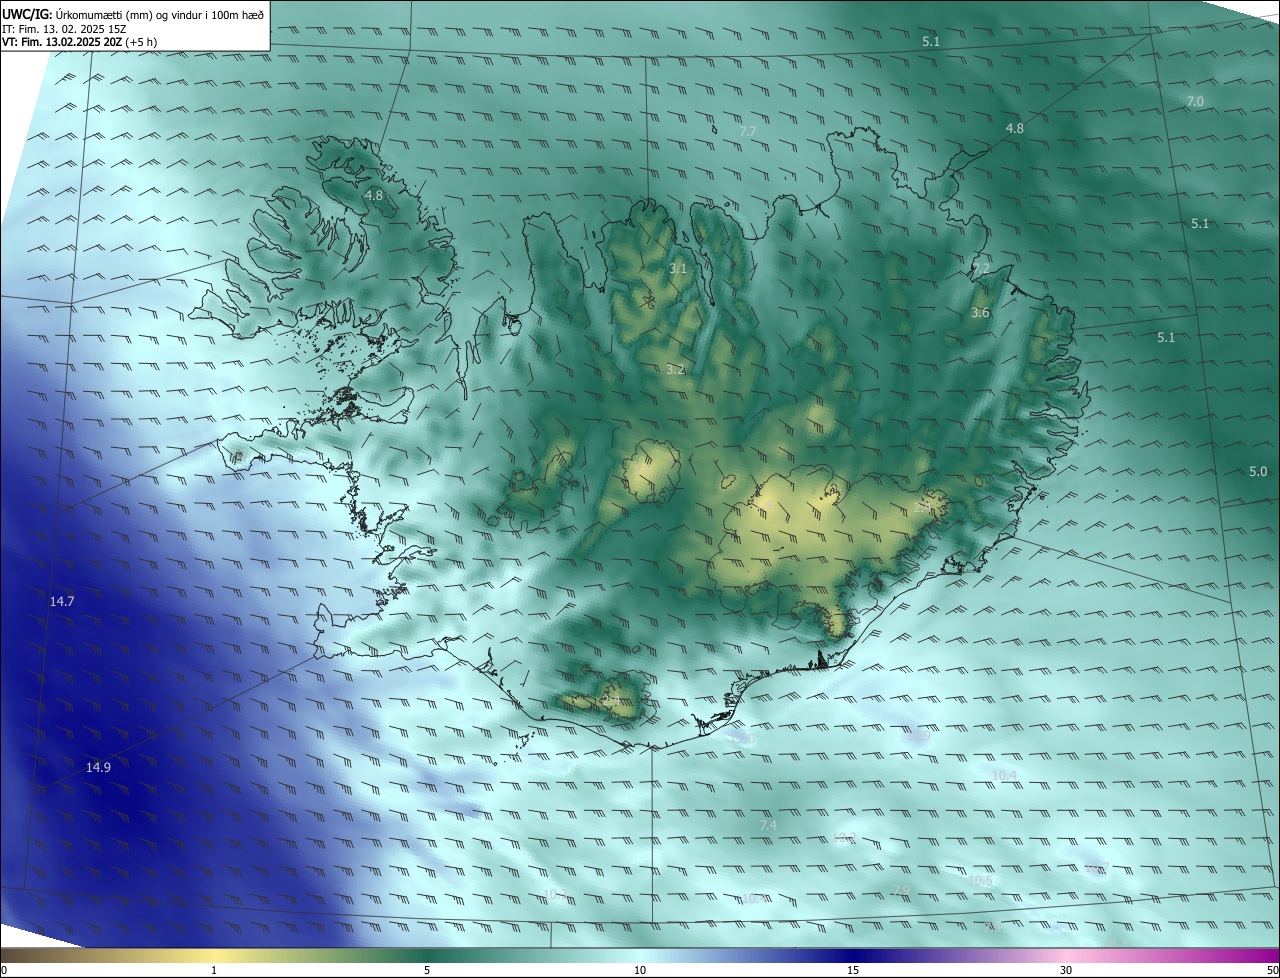
Task: Click the '15' tick on the colour scale
Action: point(853,970)
